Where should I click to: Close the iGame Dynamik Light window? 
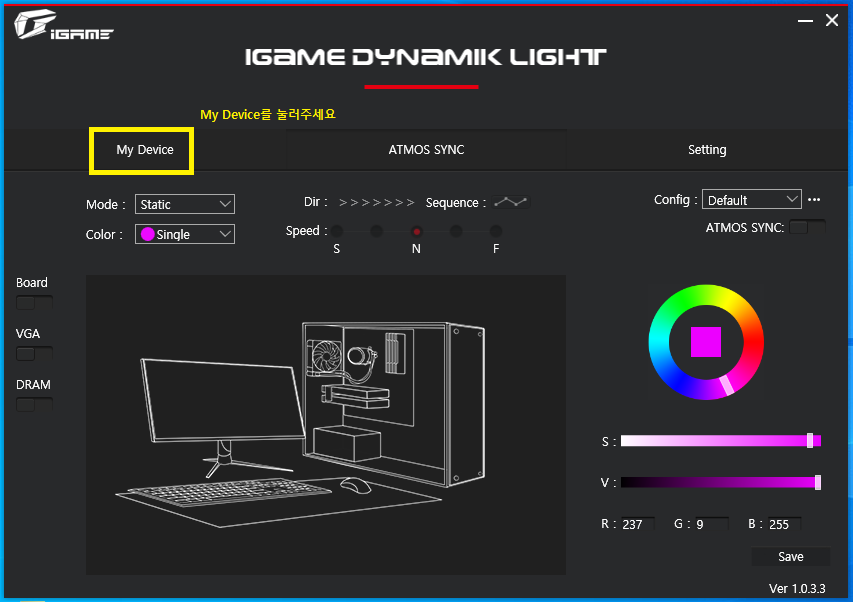point(832,20)
